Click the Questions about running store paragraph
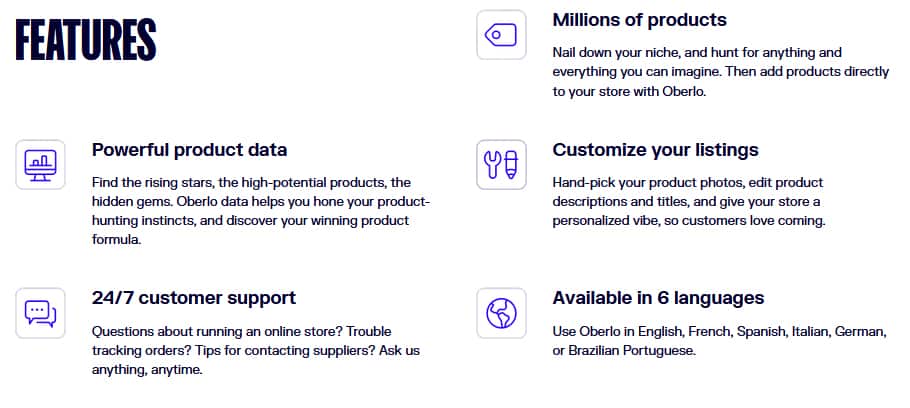The width and height of the screenshot is (910, 408). 255,351
